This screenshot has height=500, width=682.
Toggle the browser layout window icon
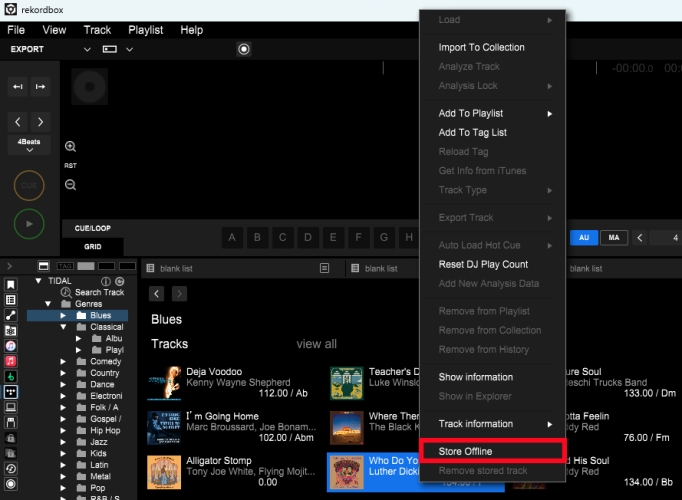pos(43,266)
